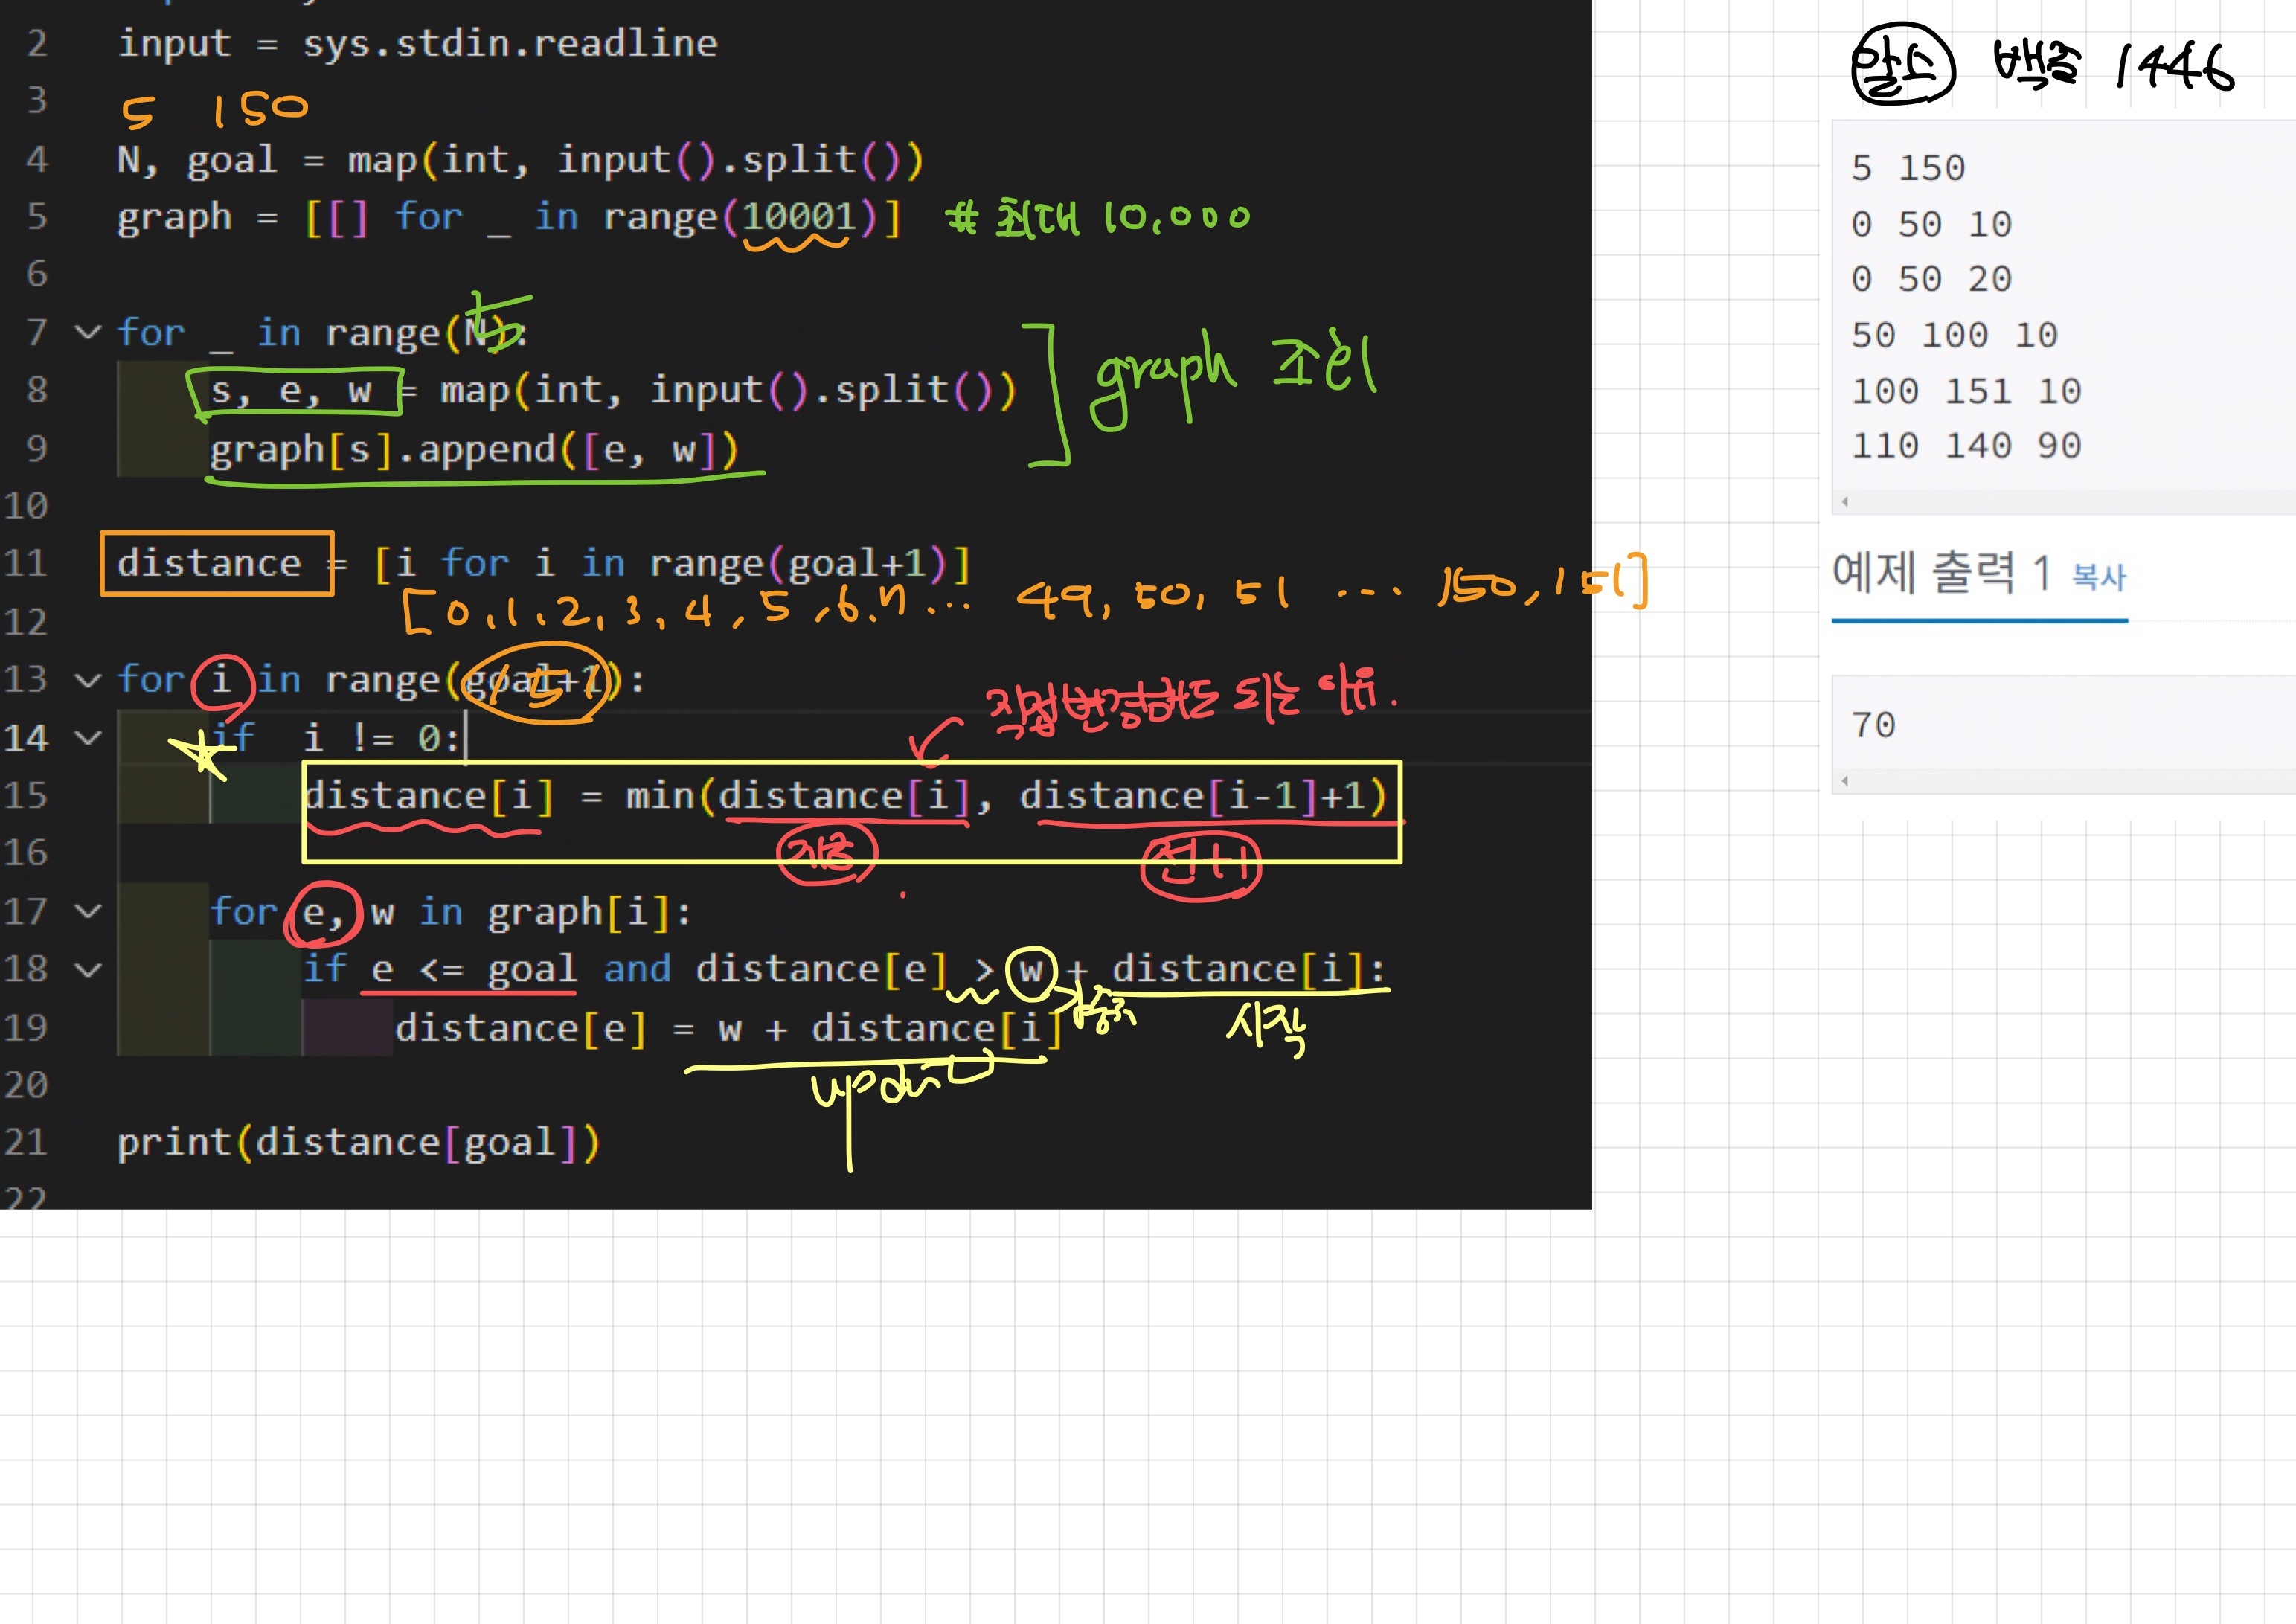Image resolution: width=2296 pixels, height=1624 pixels.
Task: Click the underlined 10001 number in range
Action: click(798, 217)
